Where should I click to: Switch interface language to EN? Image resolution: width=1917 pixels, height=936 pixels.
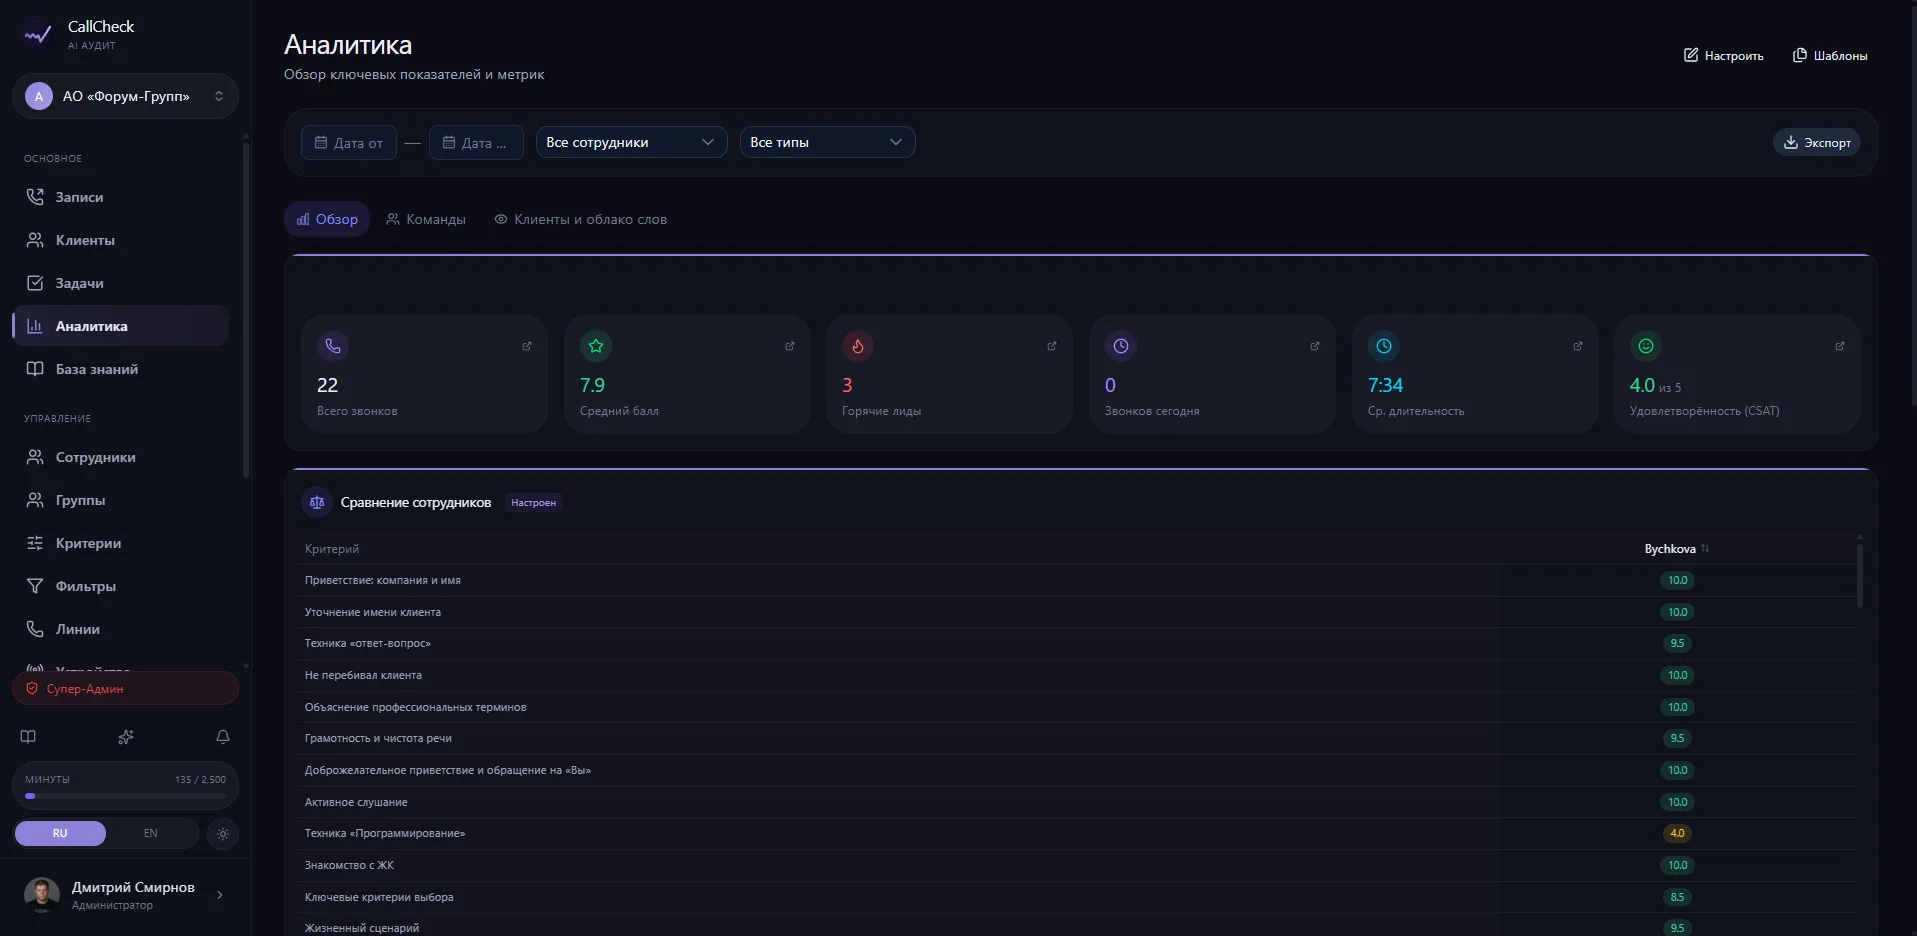pos(151,833)
